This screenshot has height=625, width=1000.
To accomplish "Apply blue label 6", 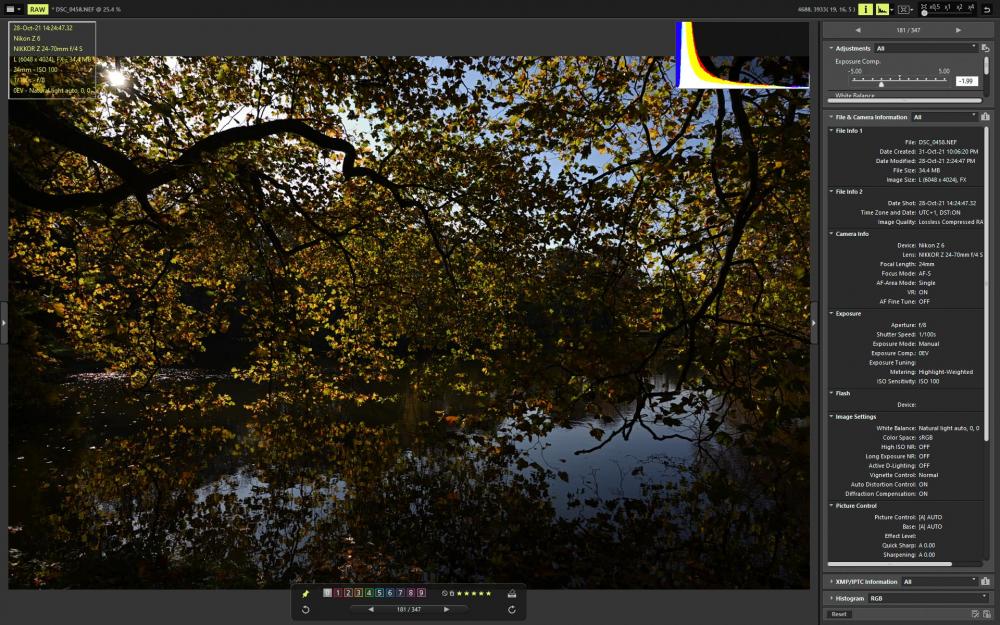I will coord(390,593).
